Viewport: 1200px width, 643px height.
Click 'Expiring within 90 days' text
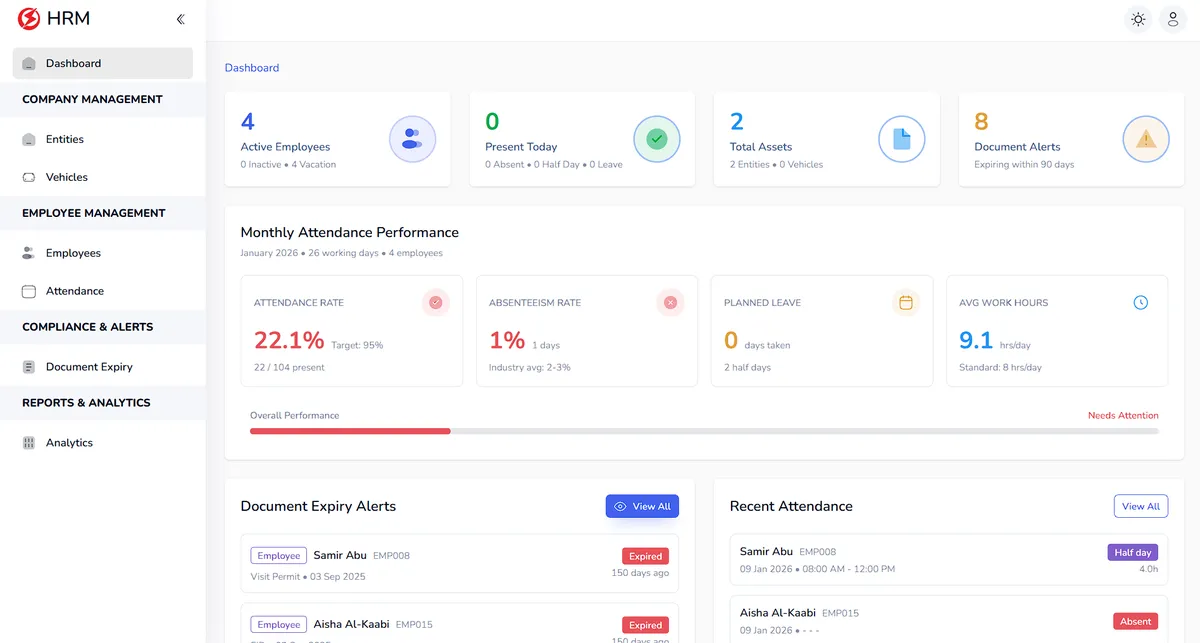1024,164
